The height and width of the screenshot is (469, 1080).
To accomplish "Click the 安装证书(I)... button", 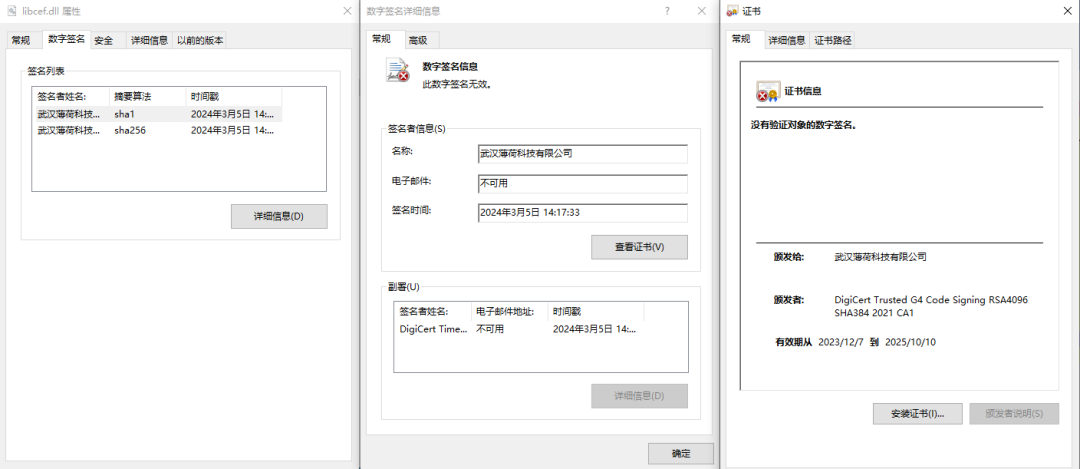I will [917, 414].
